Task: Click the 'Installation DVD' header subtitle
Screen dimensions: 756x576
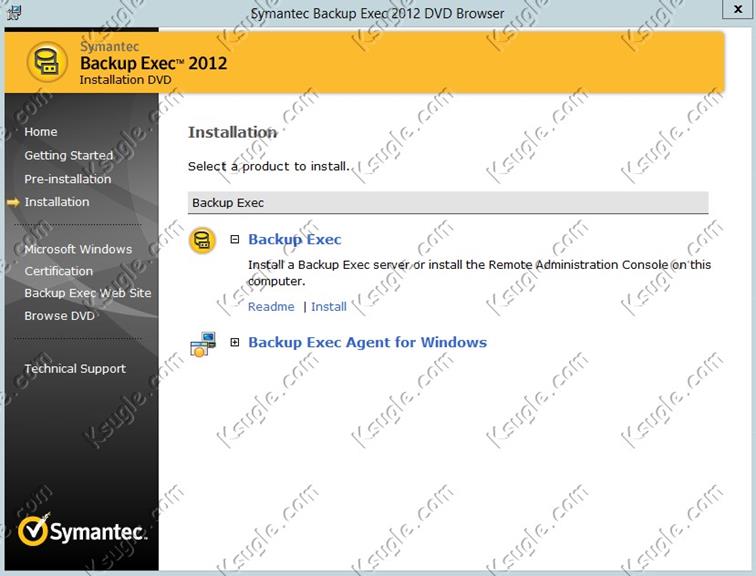Action: 125,80
